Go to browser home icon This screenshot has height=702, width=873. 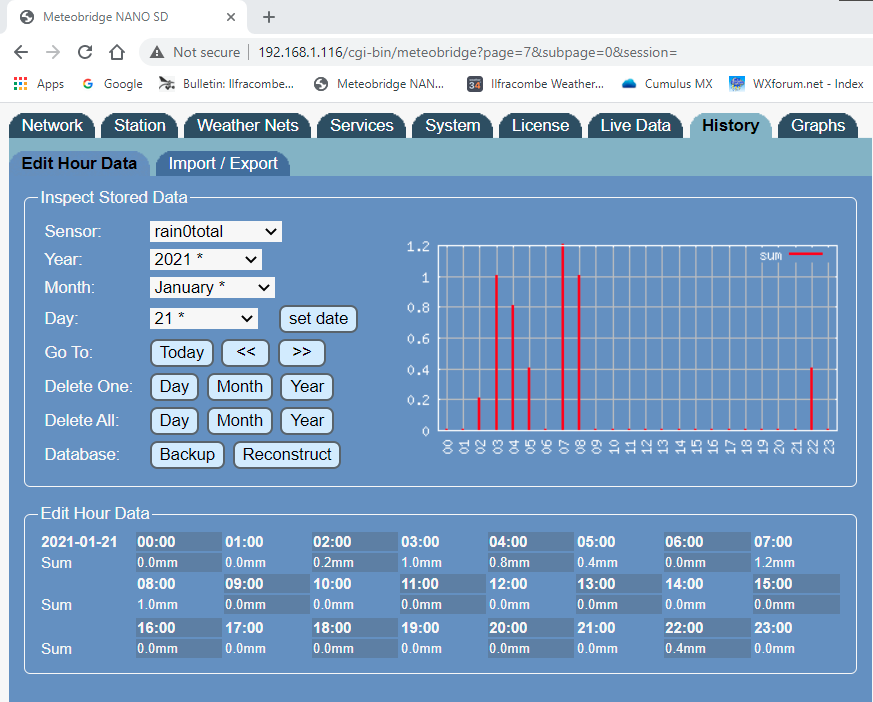point(117,52)
